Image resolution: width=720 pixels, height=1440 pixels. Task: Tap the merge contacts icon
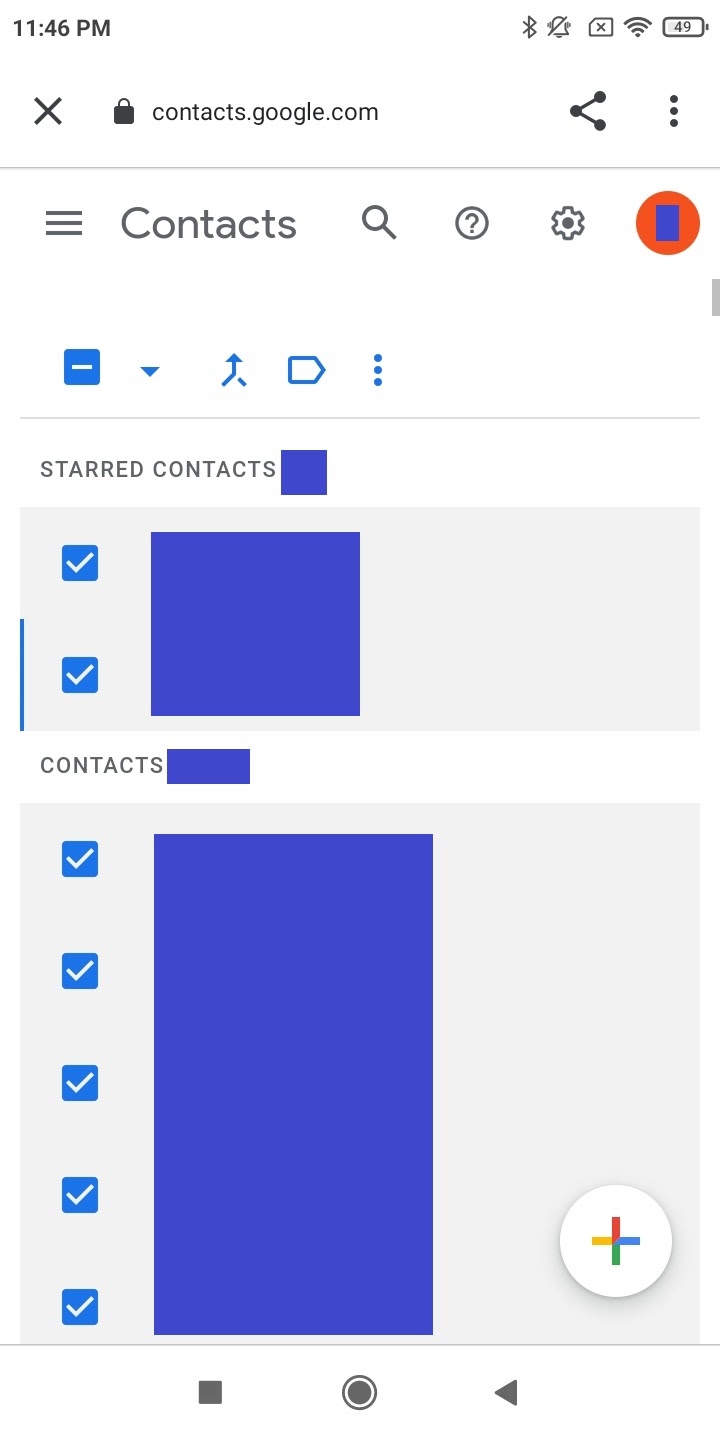[x=234, y=370]
